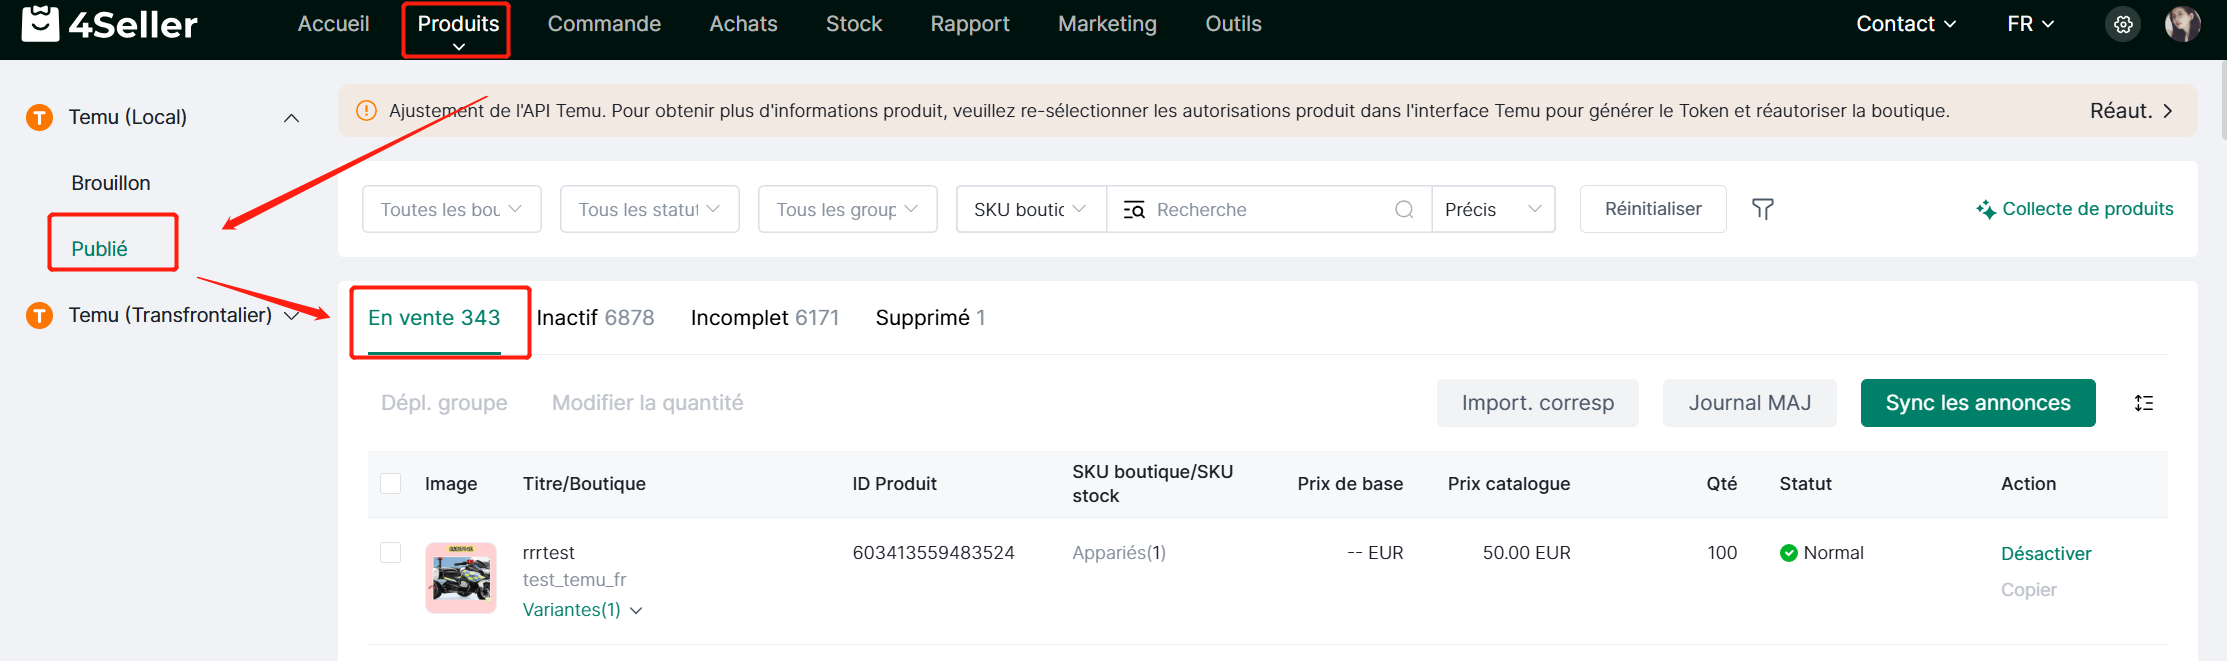
Task: Switch to the Inactif 6878 tab
Action: click(x=595, y=318)
